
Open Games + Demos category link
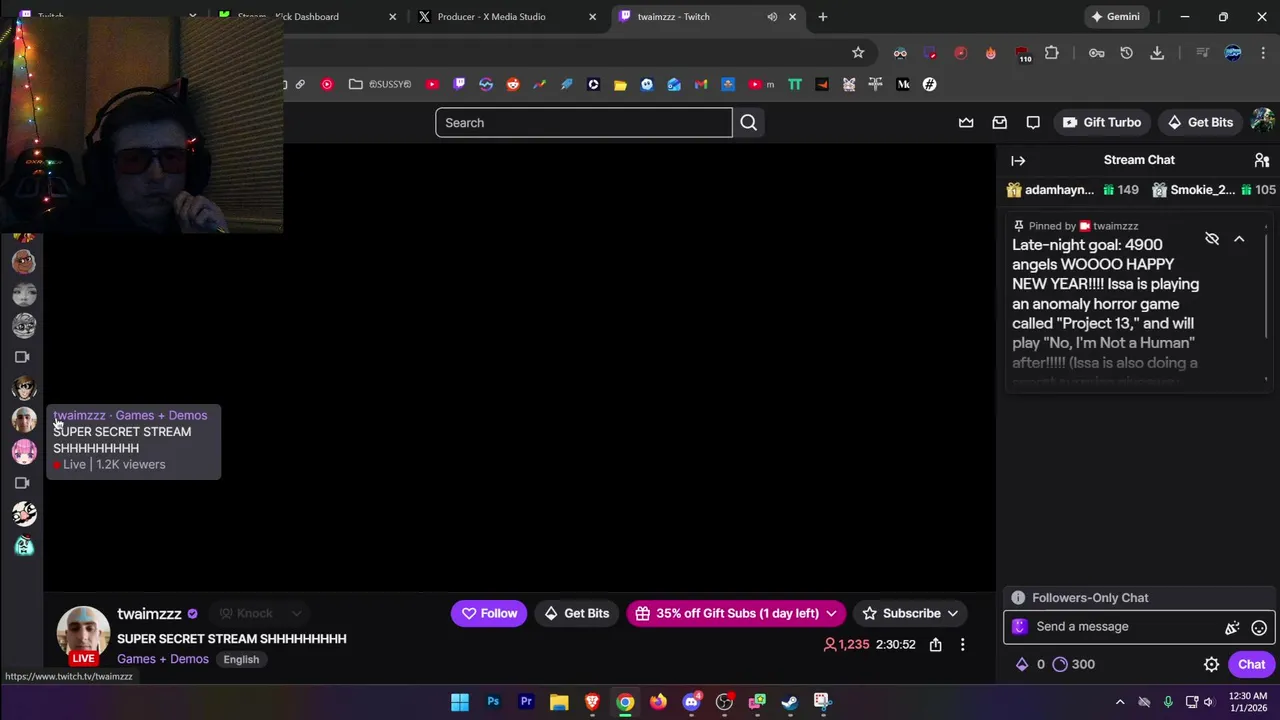point(163,659)
